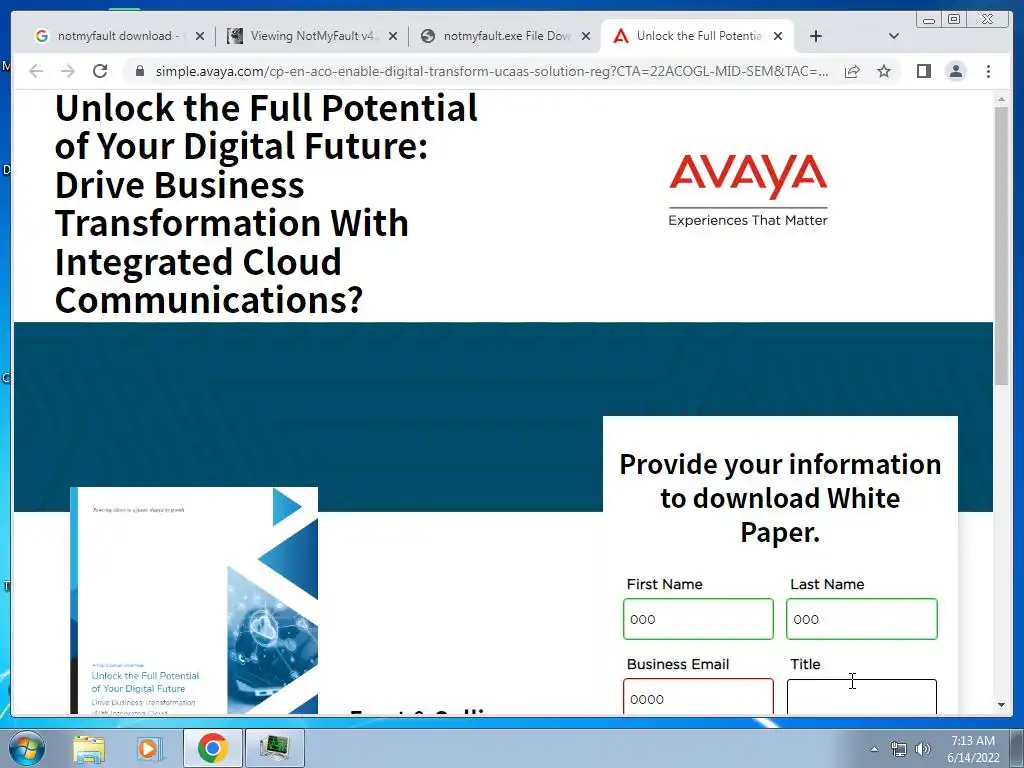The image size is (1024, 768).
Task: Click the 'First Name' label
Action: click(x=665, y=584)
